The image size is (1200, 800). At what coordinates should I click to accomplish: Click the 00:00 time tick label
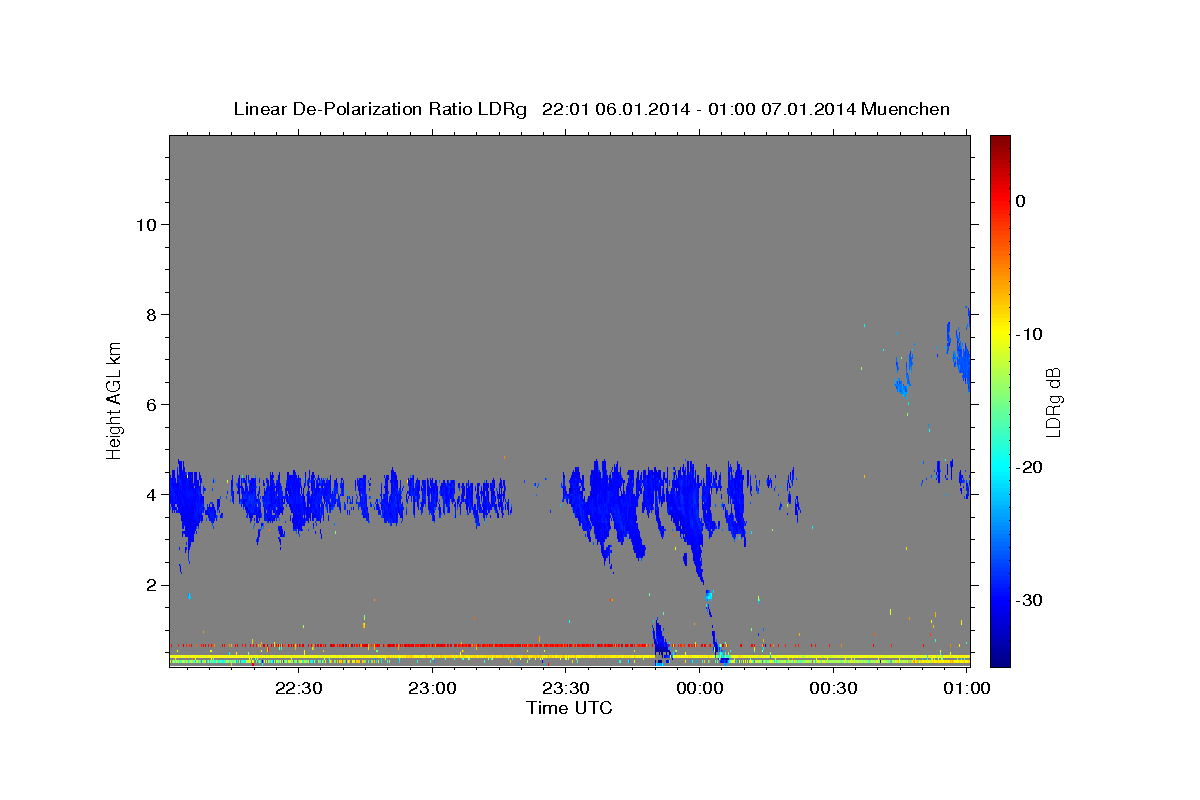(x=699, y=688)
